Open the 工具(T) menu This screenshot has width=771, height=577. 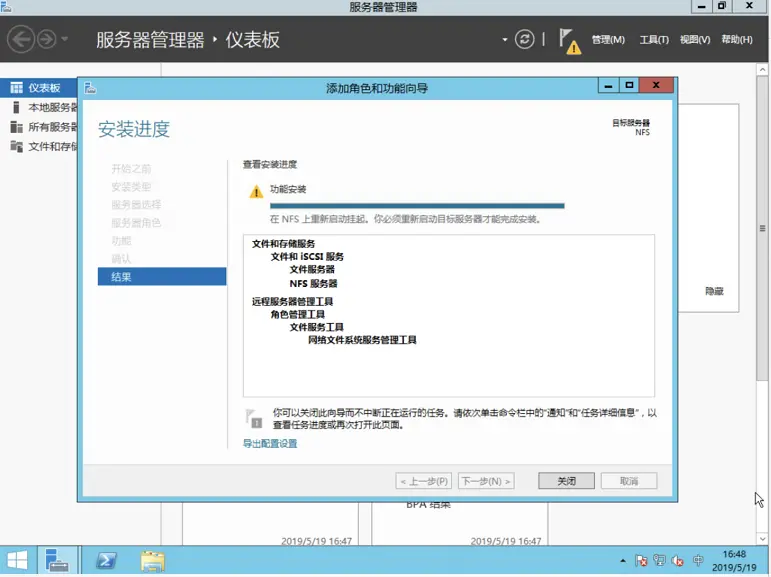[x=654, y=39]
